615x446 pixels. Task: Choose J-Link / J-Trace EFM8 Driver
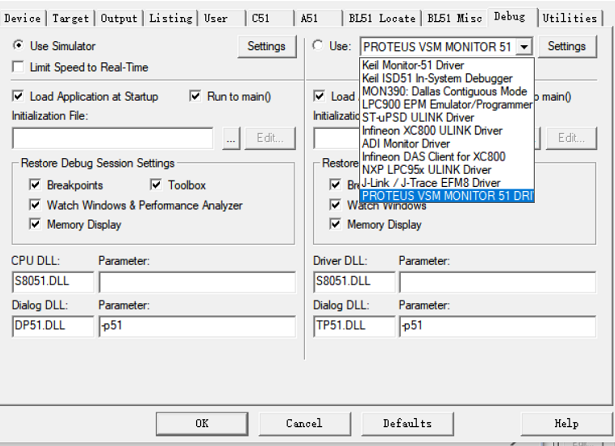click(447, 182)
